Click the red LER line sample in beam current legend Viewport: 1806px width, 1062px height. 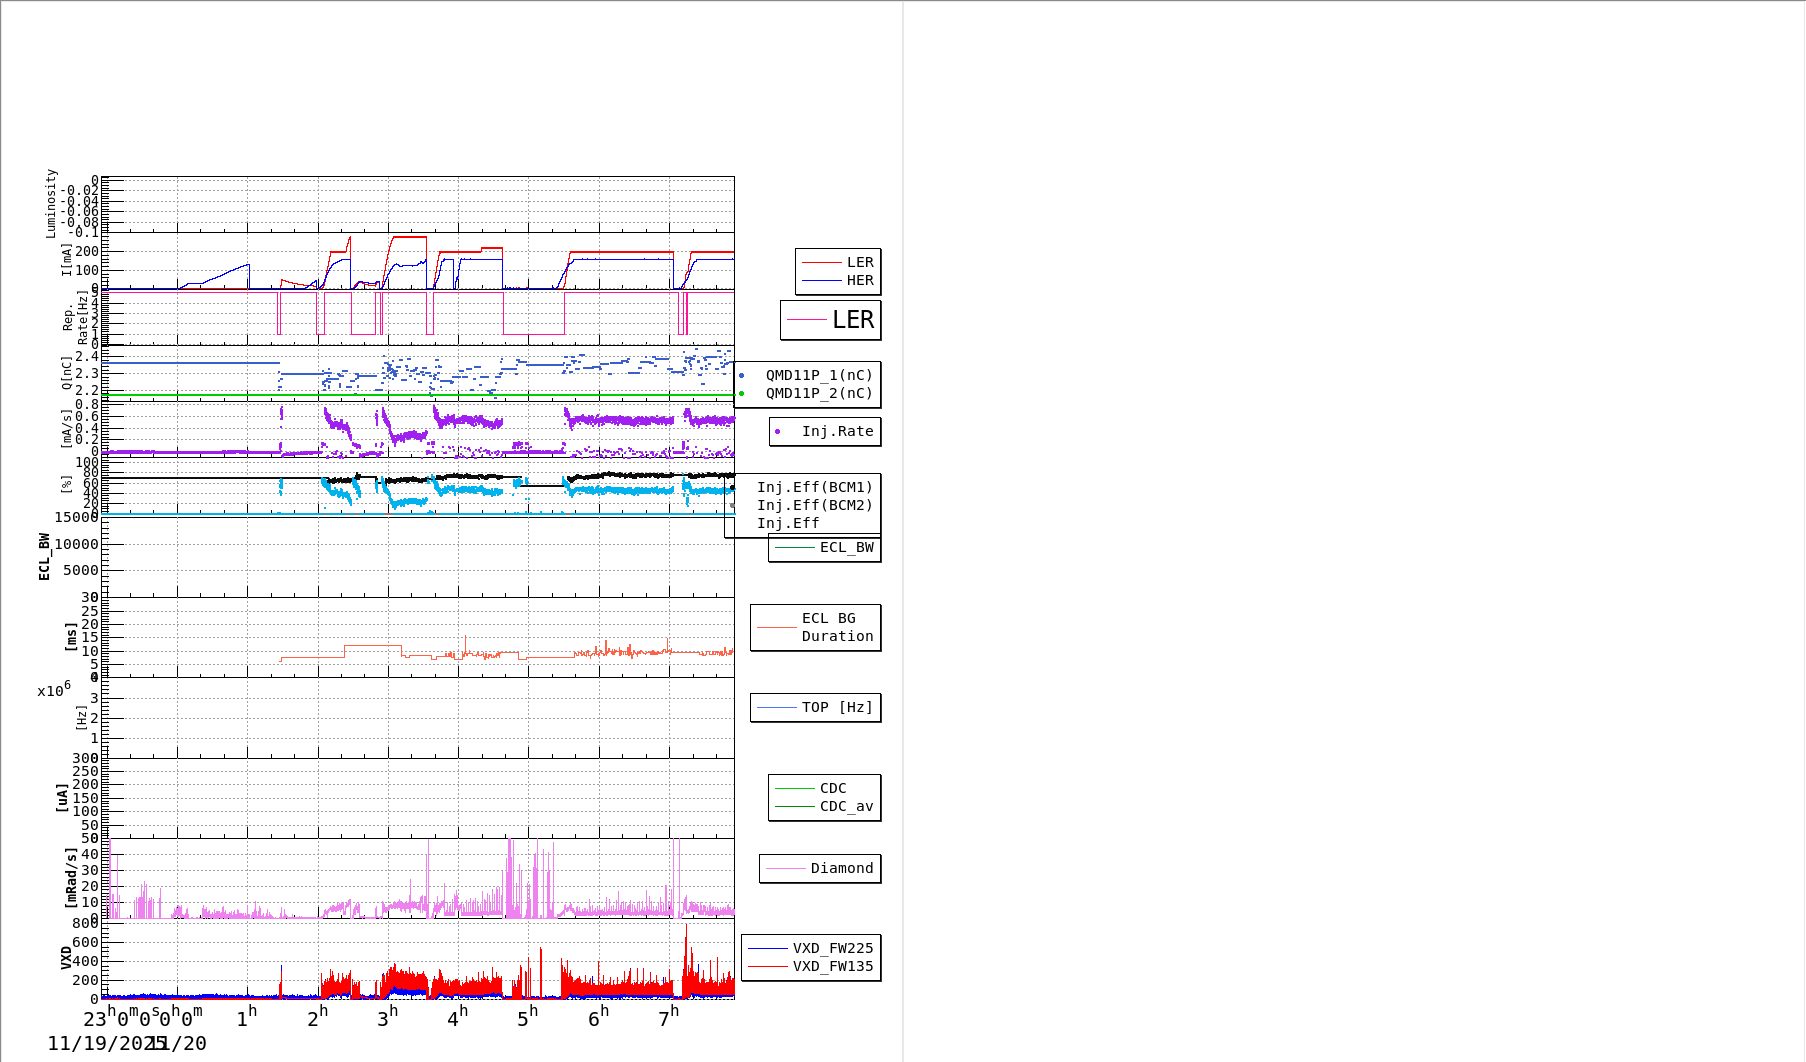point(821,263)
